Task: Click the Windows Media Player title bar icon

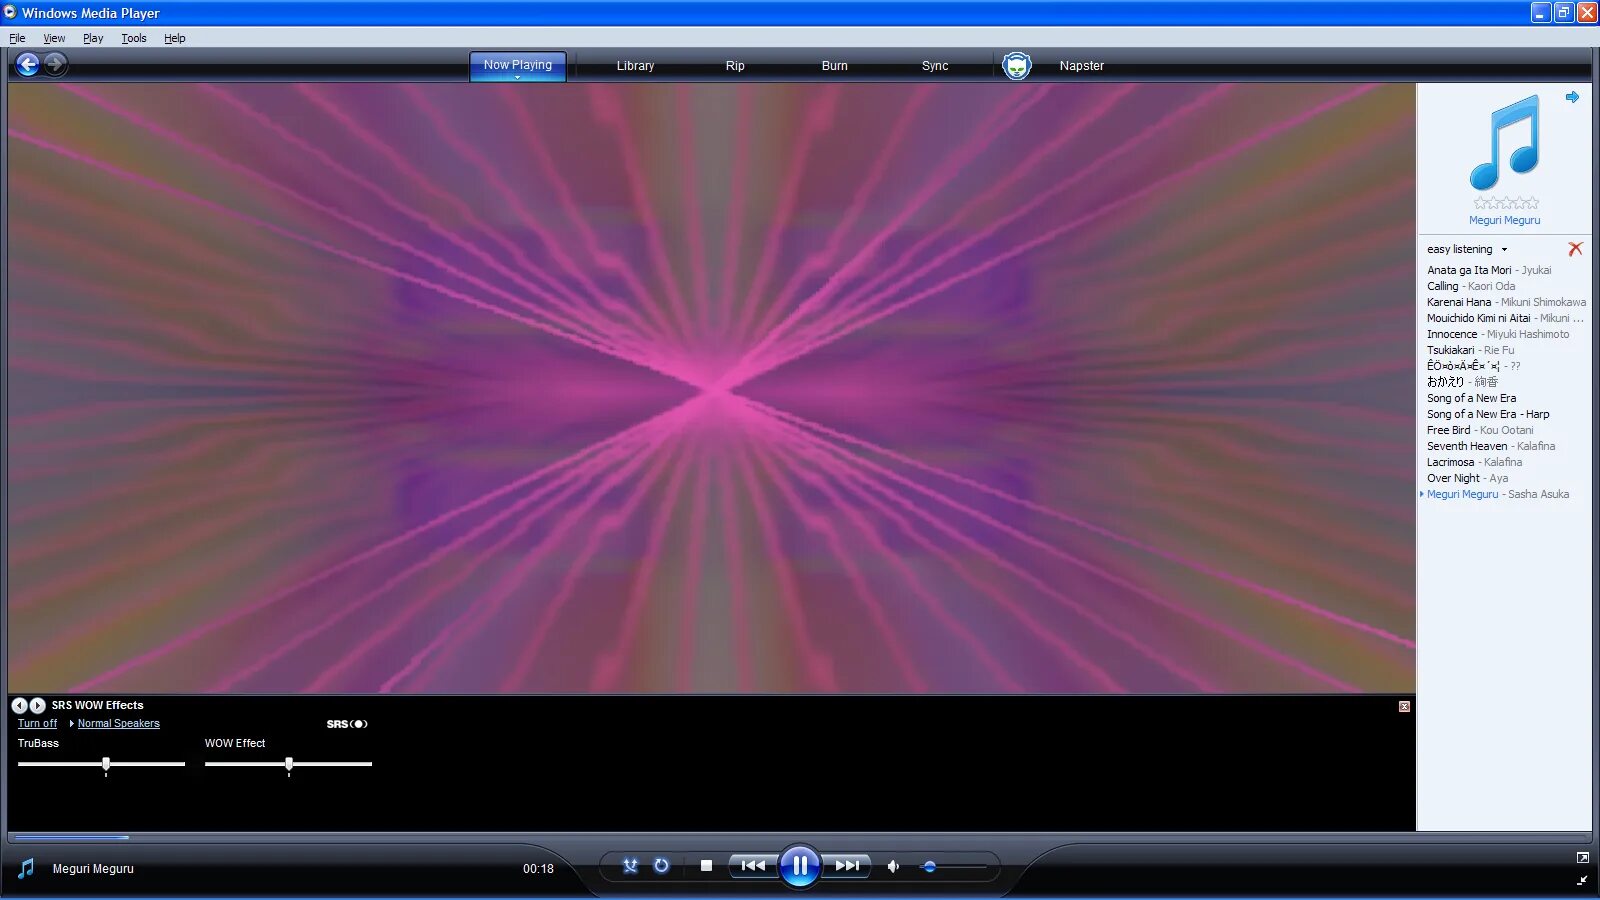Action: click(10, 13)
